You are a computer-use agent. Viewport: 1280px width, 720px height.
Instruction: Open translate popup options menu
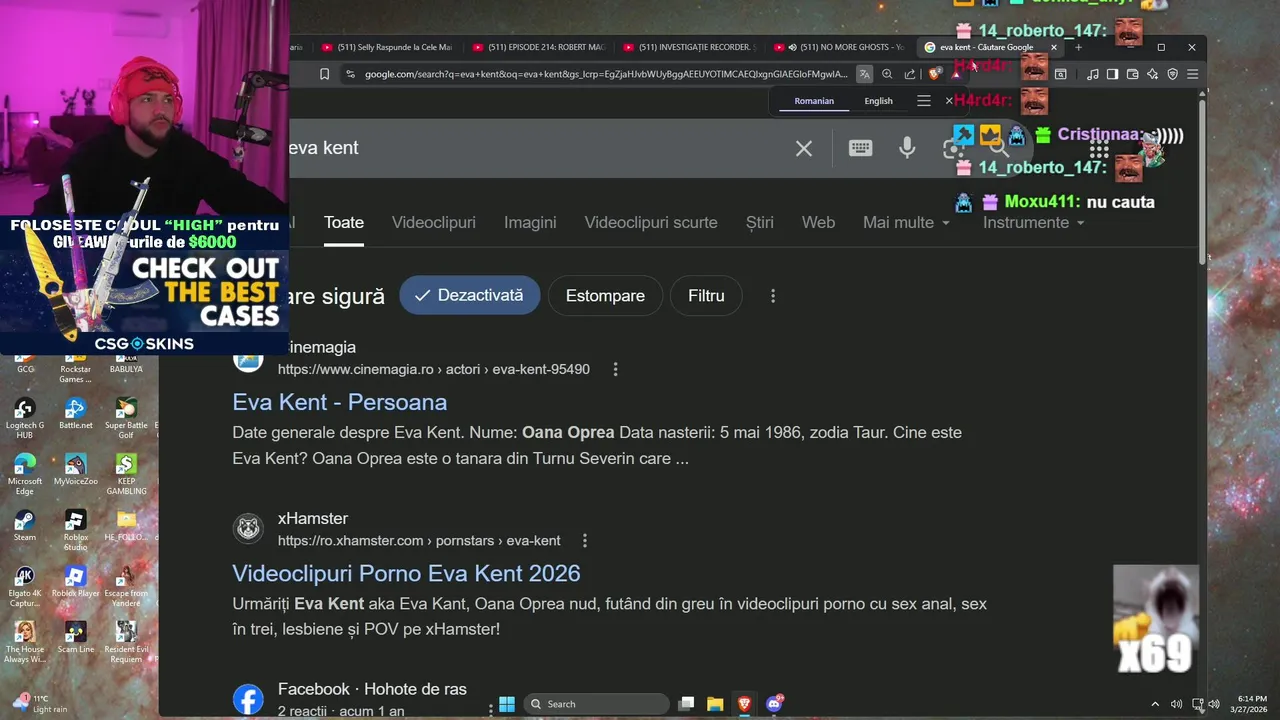tap(924, 101)
